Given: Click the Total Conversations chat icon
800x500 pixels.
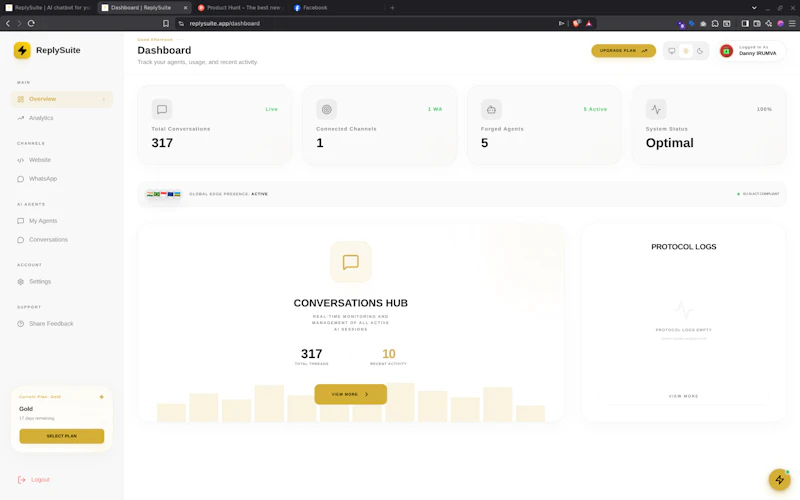Looking at the screenshot, I should pyautogui.click(x=162, y=109).
